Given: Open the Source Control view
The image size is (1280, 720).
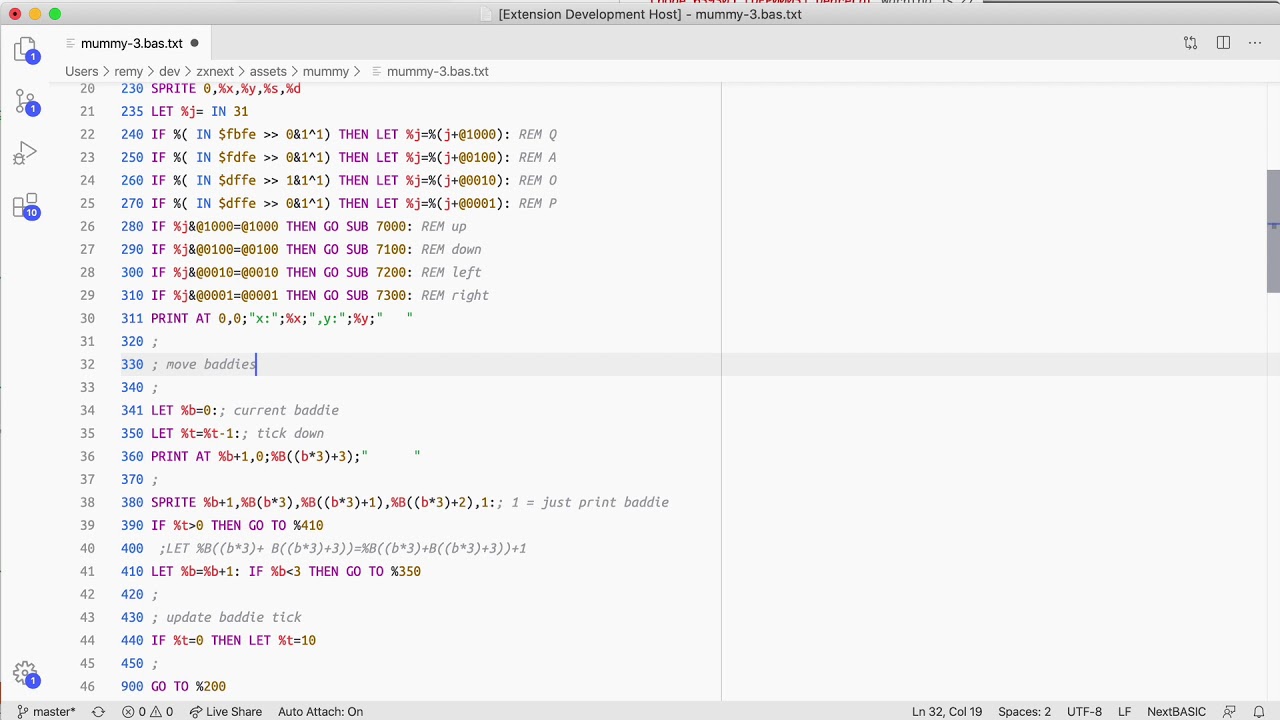Looking at the screenshot, I should 25,102.
